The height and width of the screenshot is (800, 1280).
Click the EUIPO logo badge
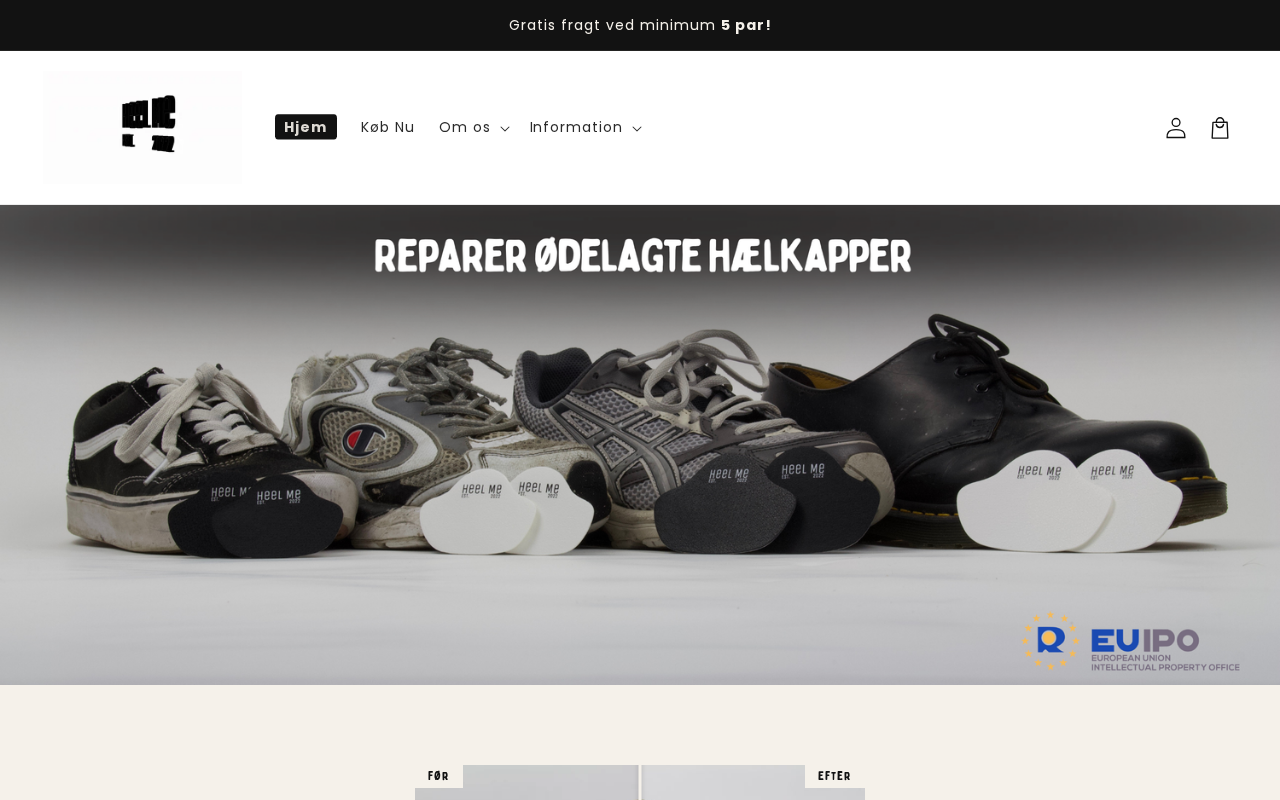pos(1130,641)
